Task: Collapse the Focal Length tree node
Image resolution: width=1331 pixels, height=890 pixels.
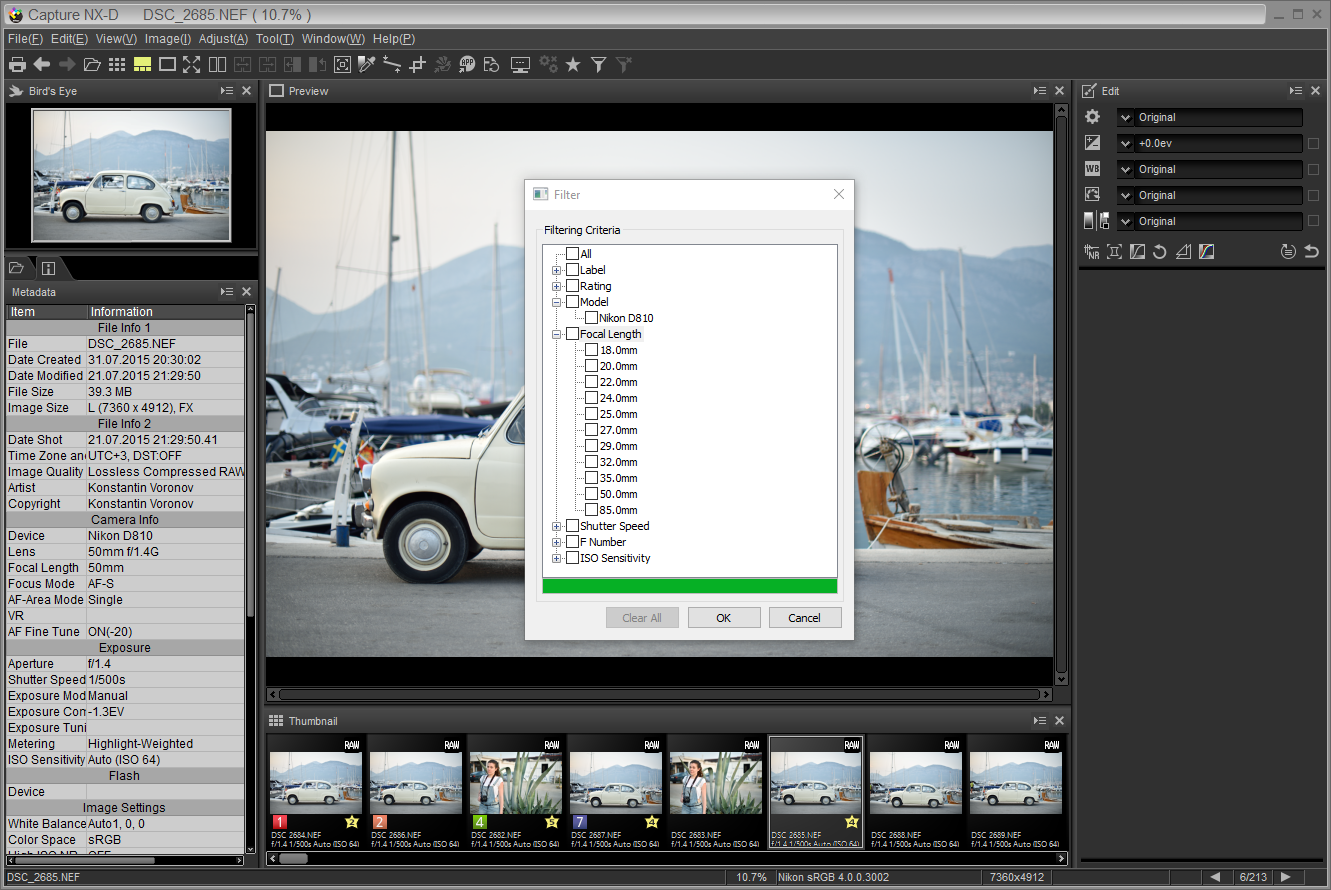Action: click(557, 334)
